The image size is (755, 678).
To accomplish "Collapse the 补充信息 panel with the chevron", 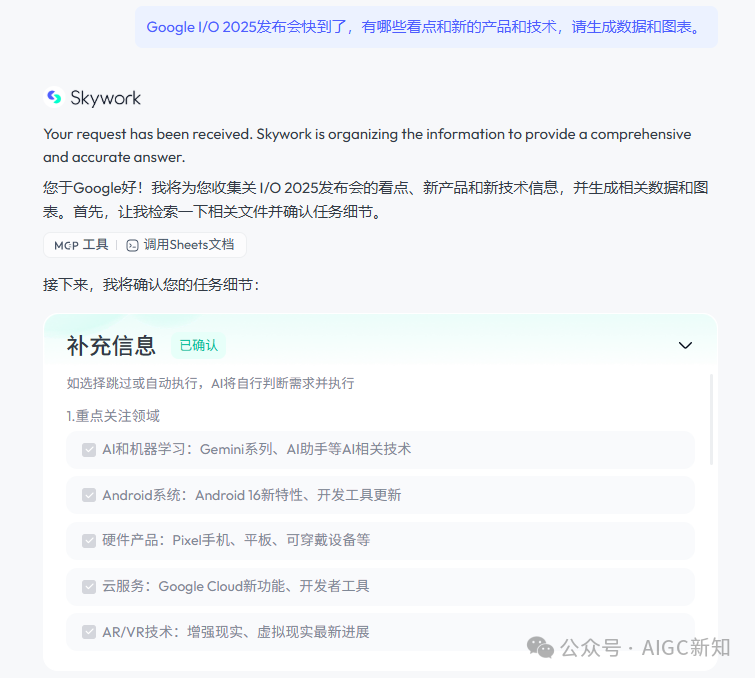I will coord(685,345).
